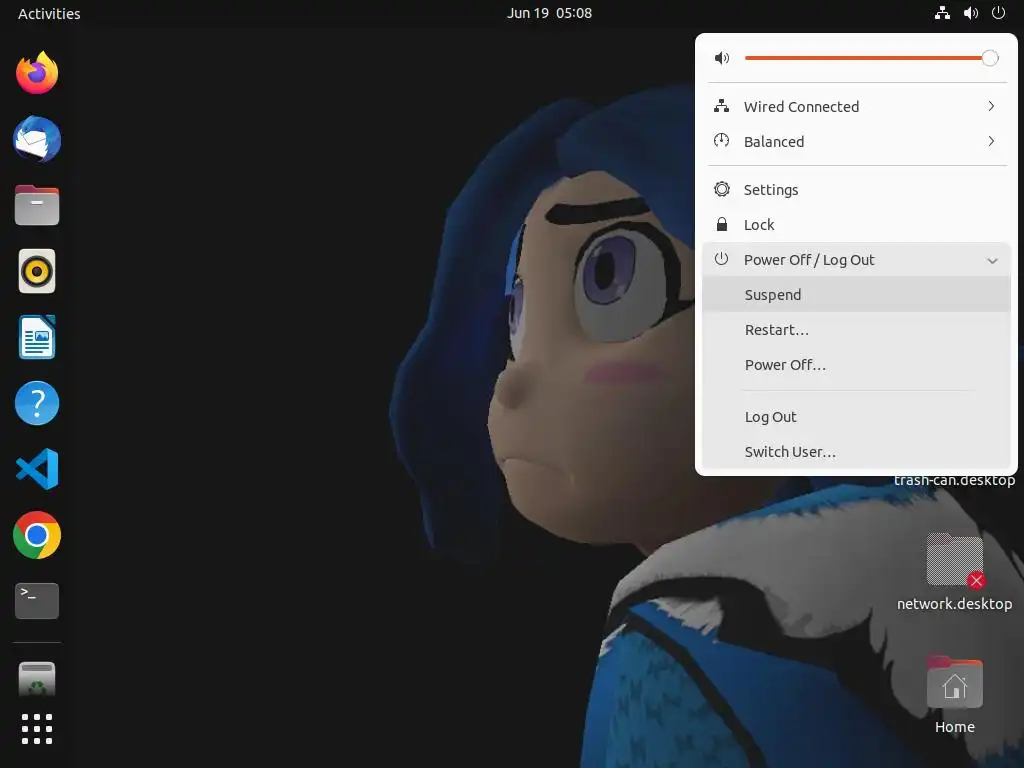The image size is (1024, 768).
Task: Click Power Off / Log Out header
Action: tap(856, 260)
